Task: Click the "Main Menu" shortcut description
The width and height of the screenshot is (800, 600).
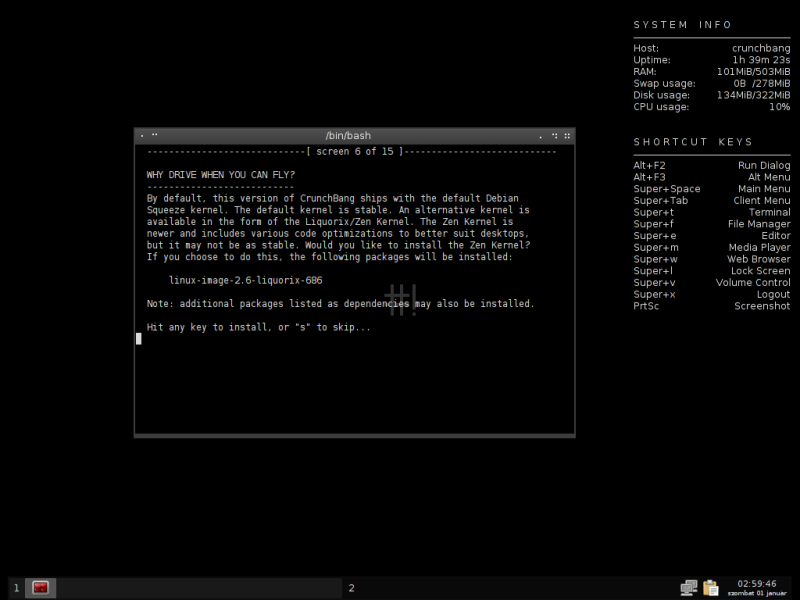Action: [764, 189]
